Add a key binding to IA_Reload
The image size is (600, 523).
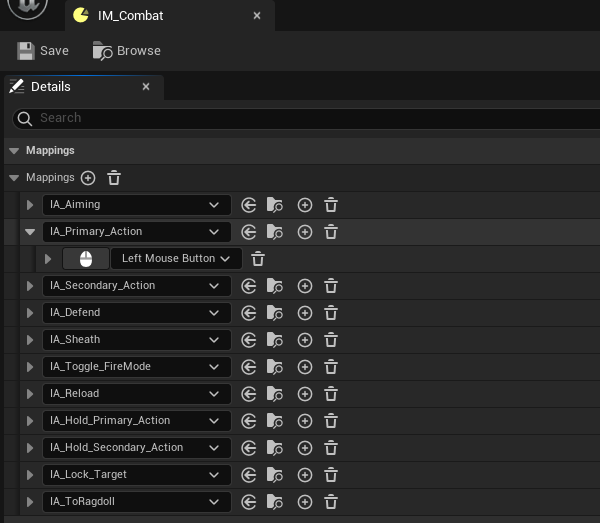point(305,394)
